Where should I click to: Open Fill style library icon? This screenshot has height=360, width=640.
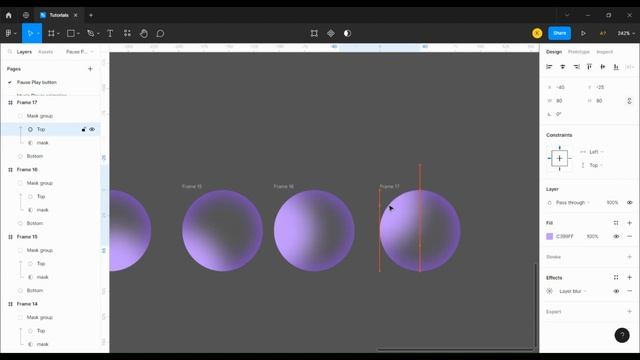coord(616,223)
